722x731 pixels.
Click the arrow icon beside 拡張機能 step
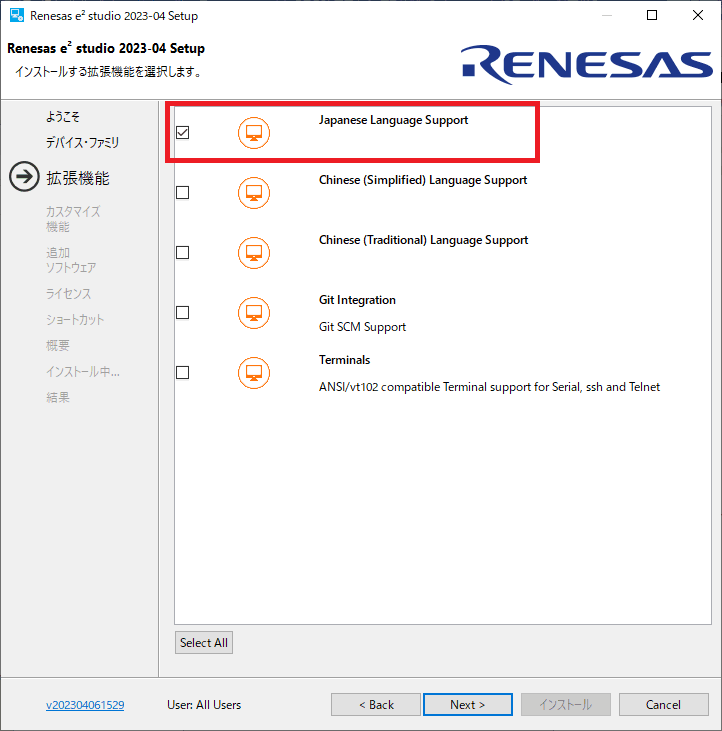[24, 177]
